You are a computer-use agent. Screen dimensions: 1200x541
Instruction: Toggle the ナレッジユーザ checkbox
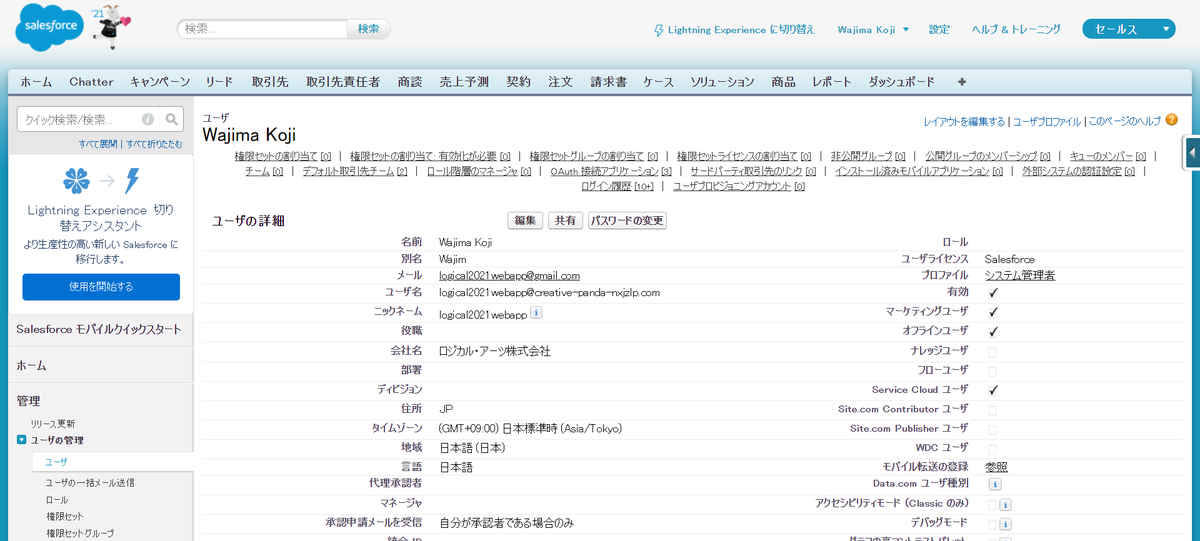(993, 351)
